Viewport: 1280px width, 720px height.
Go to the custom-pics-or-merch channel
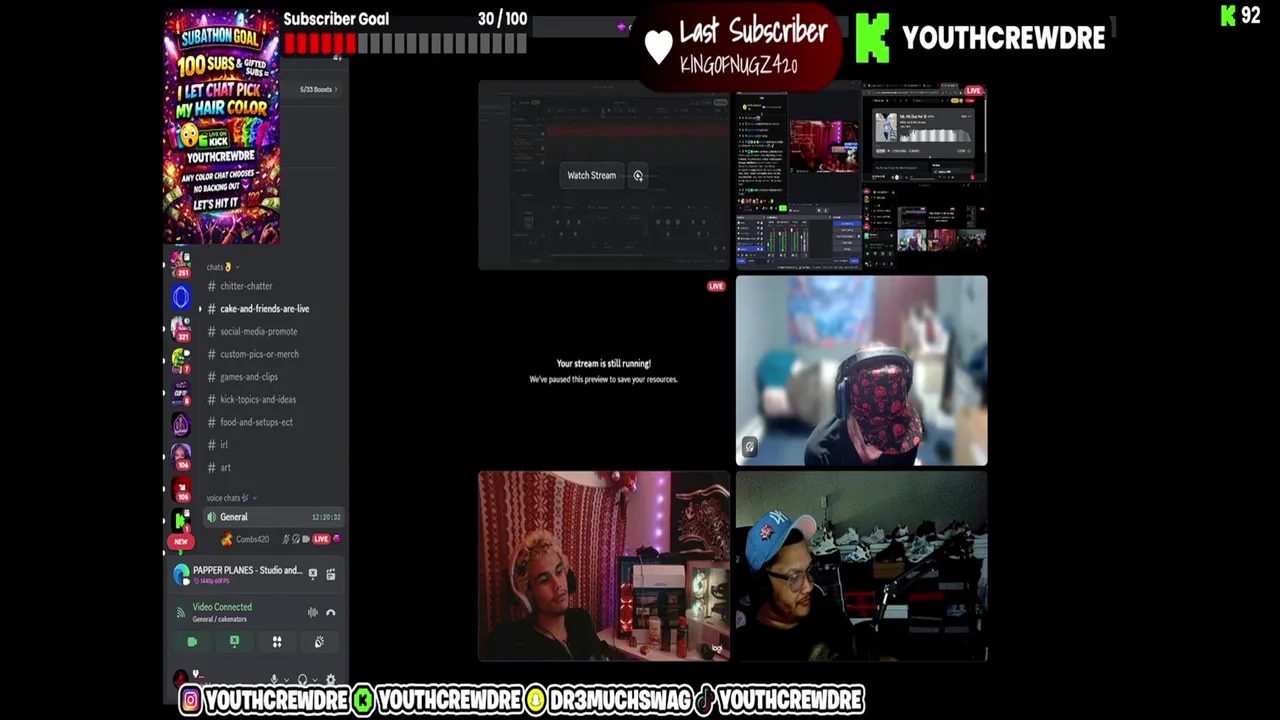pos(259,354)
